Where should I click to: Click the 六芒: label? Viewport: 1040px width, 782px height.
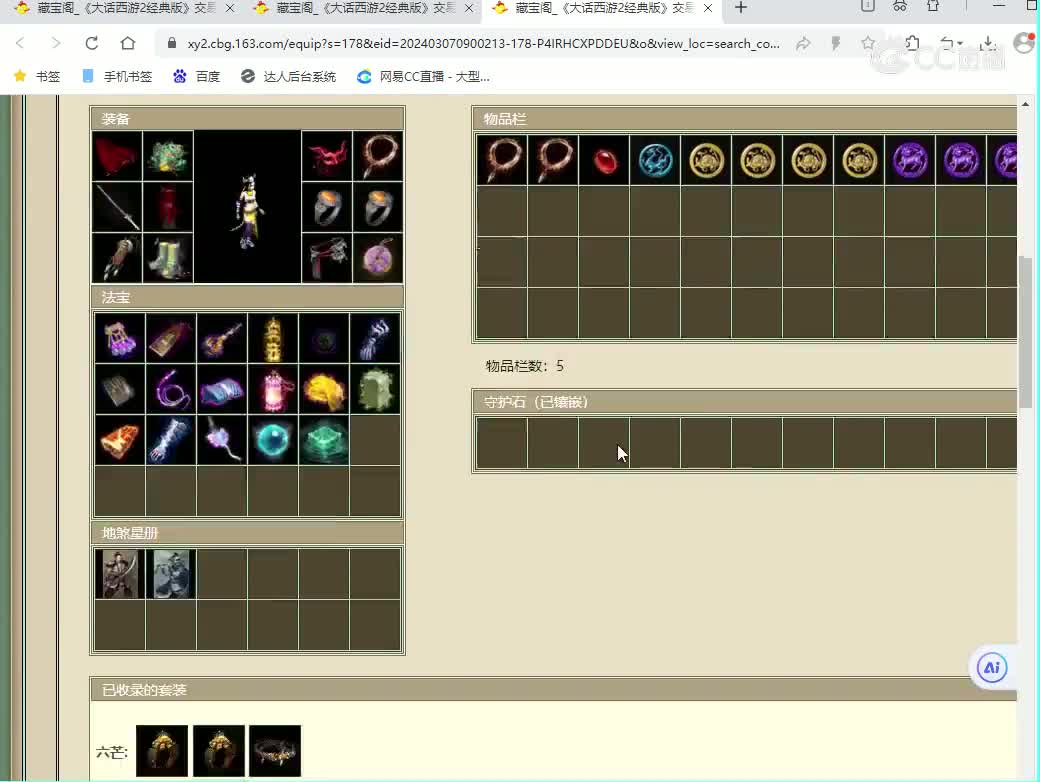[x=111, y=752]
